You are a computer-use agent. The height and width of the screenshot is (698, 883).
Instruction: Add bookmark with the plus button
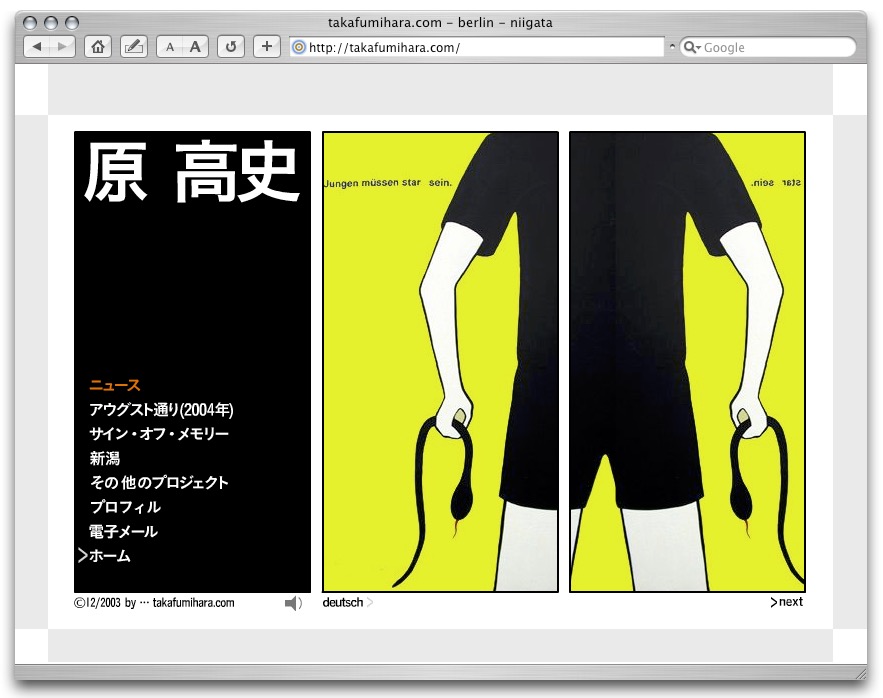click(x=267, y=47)
